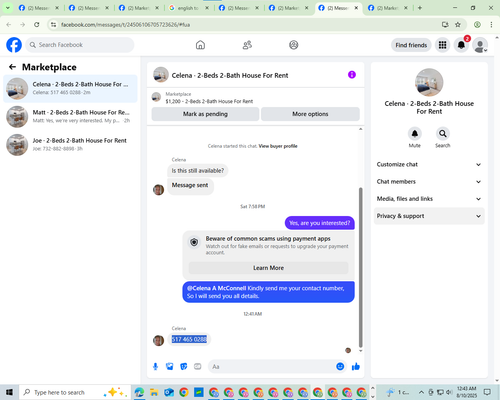Open the taskbar clock and date
This screenshot has height=400, width=500.
coord(467,392)
